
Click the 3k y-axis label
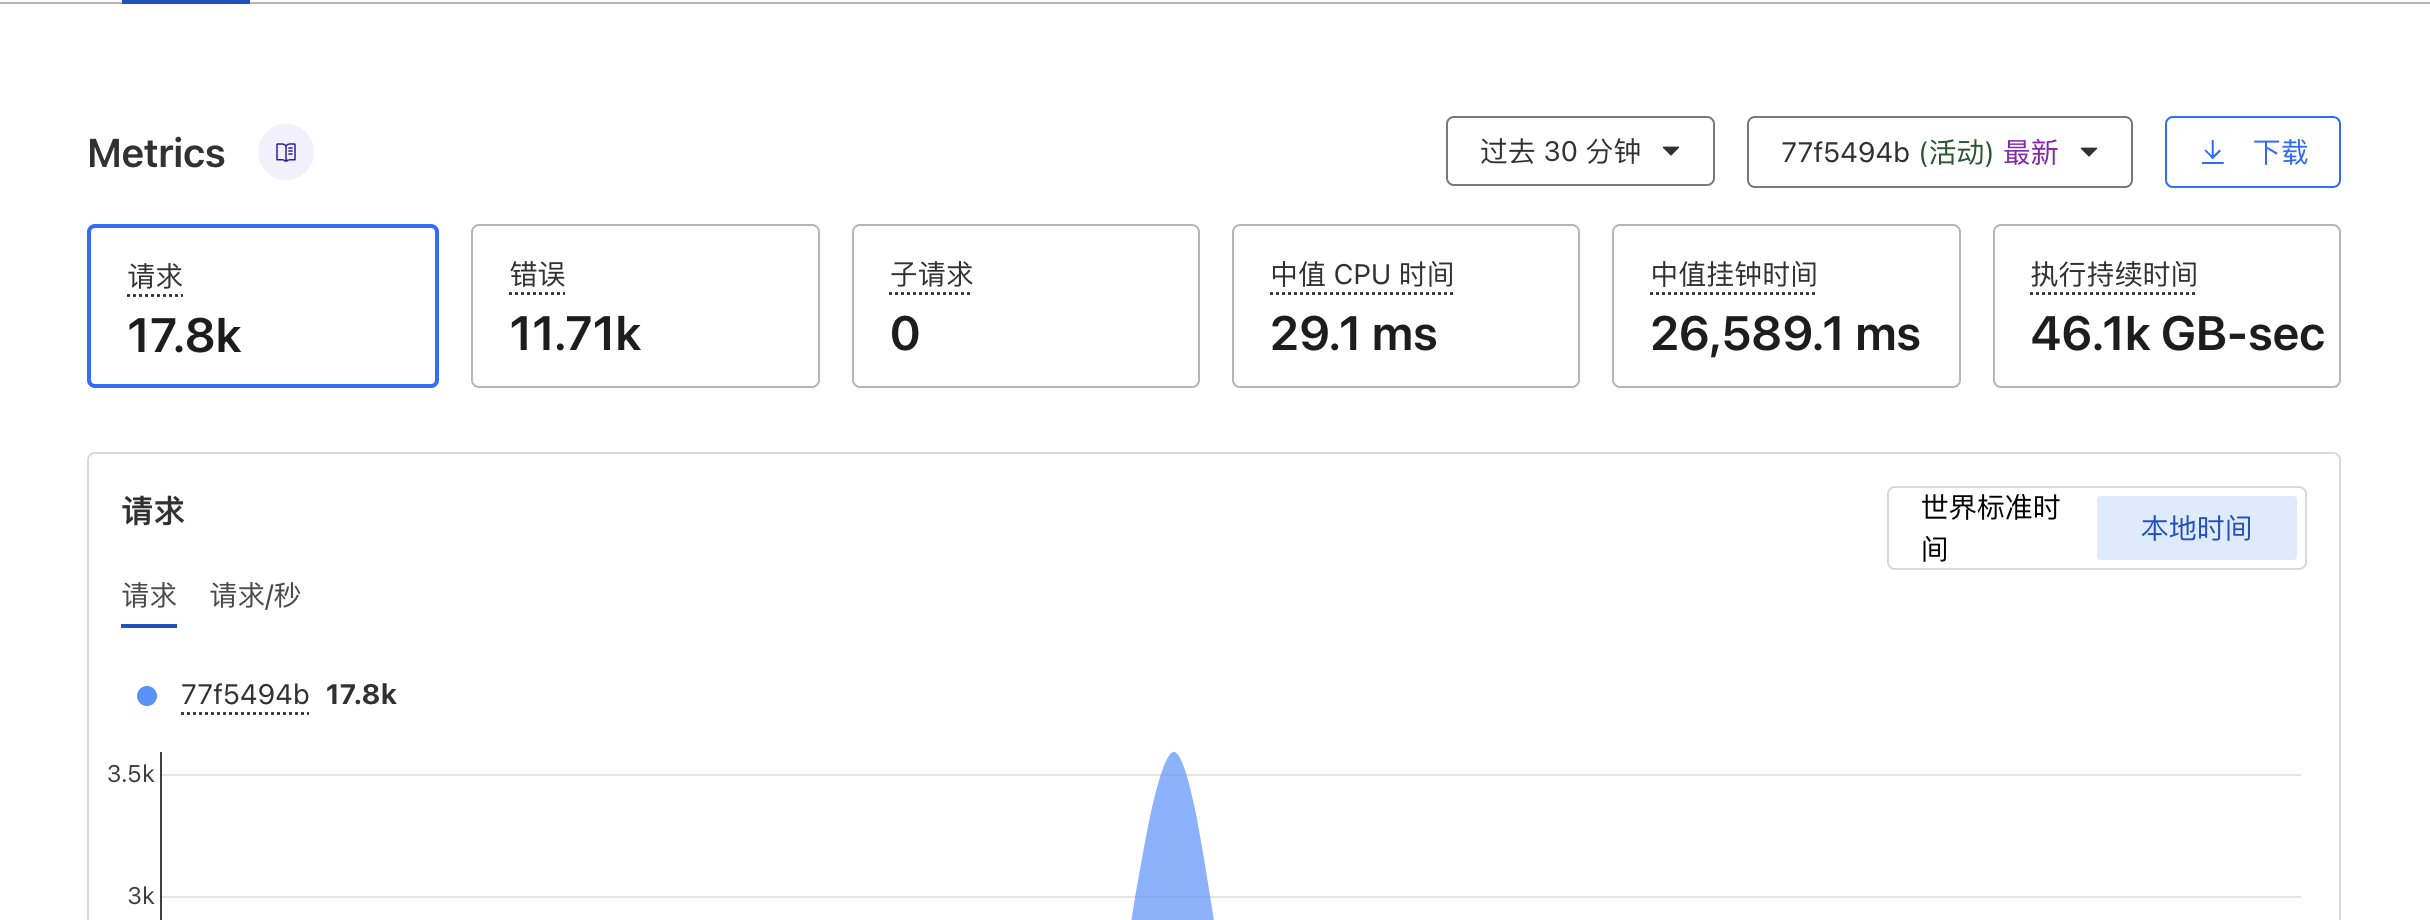[x=141, y=896]
